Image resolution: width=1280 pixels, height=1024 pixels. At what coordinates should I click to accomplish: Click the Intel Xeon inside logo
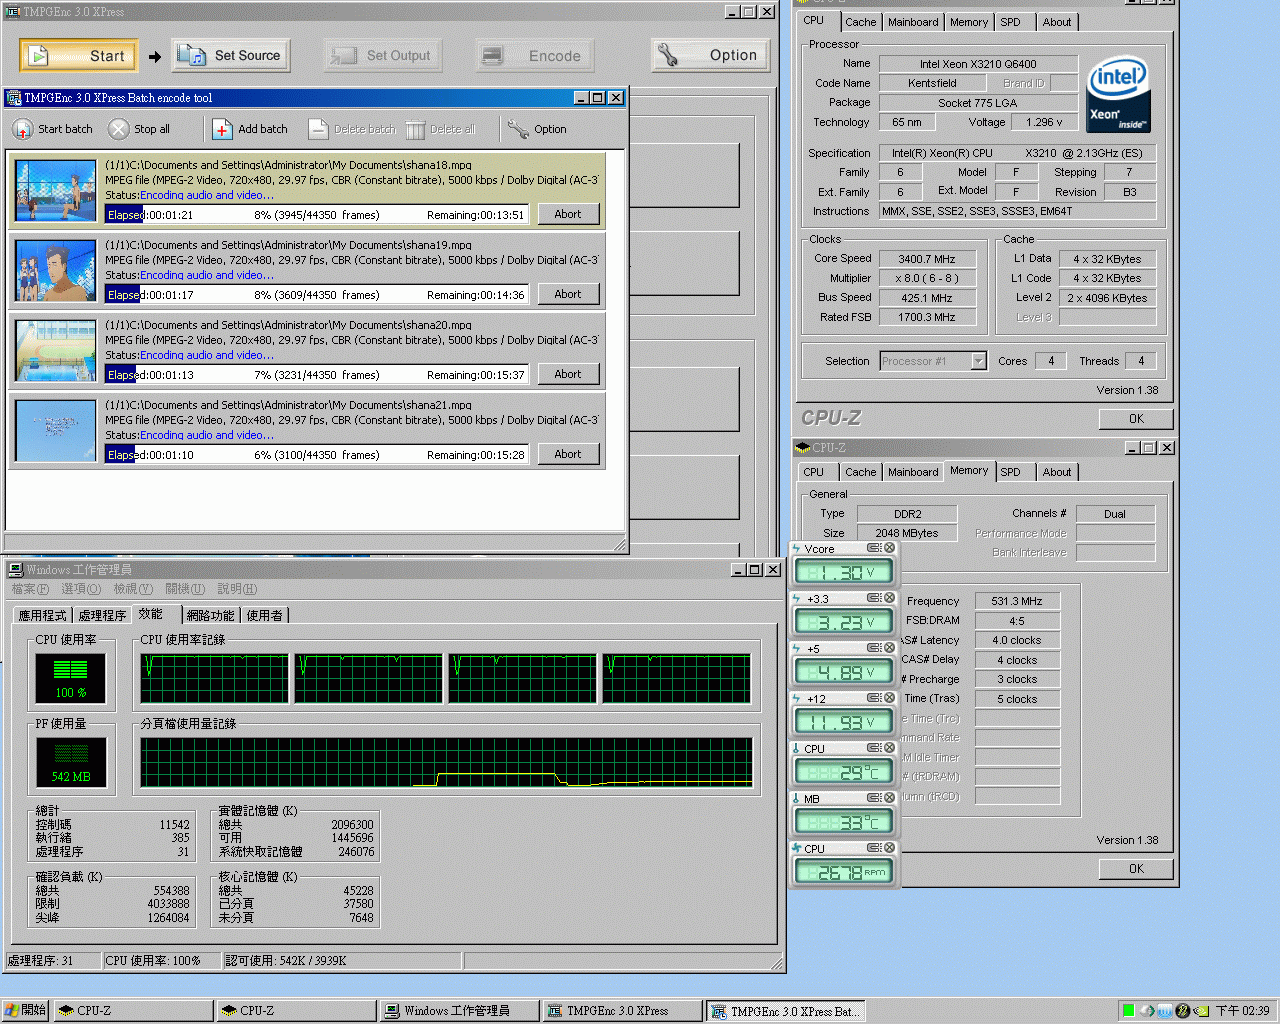pos(1118,94)
